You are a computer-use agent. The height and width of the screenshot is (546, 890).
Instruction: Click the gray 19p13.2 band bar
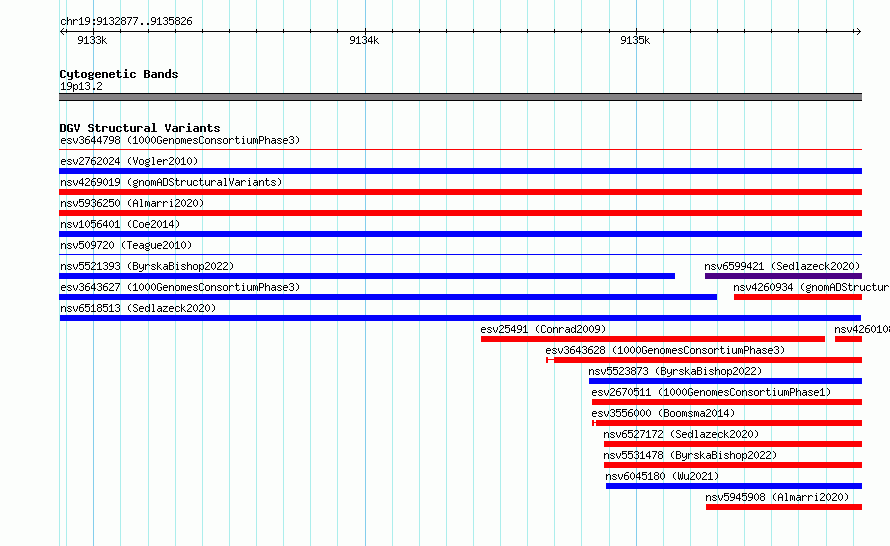click(460, 97)
